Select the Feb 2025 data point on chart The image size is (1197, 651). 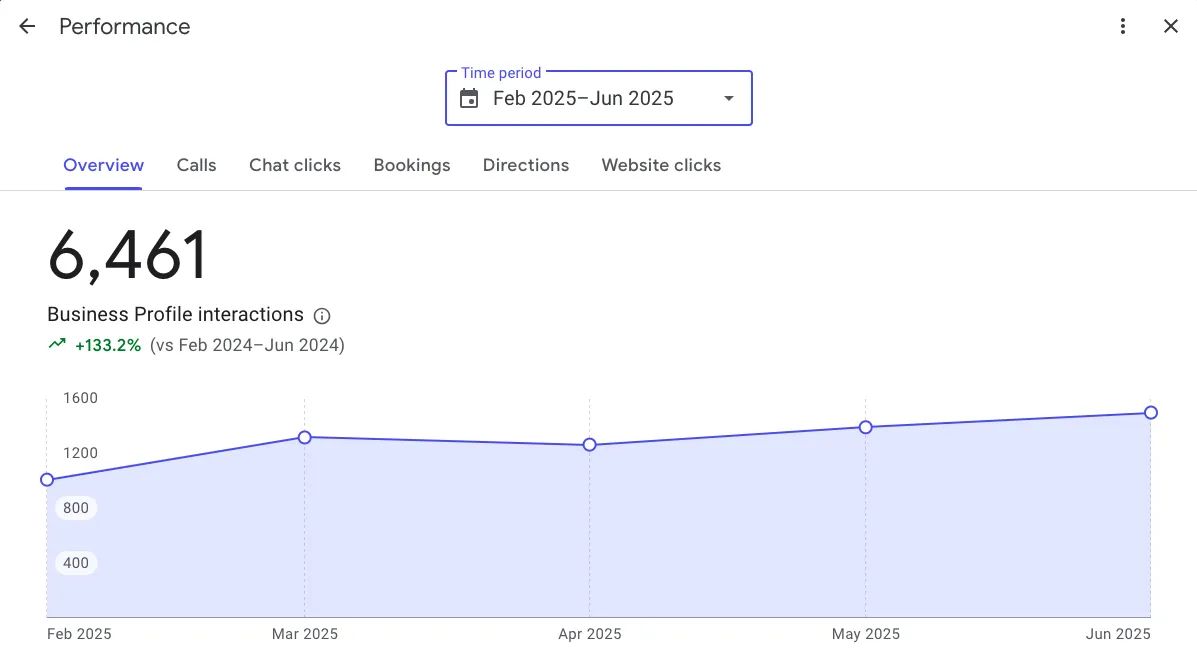click(47, 480)
